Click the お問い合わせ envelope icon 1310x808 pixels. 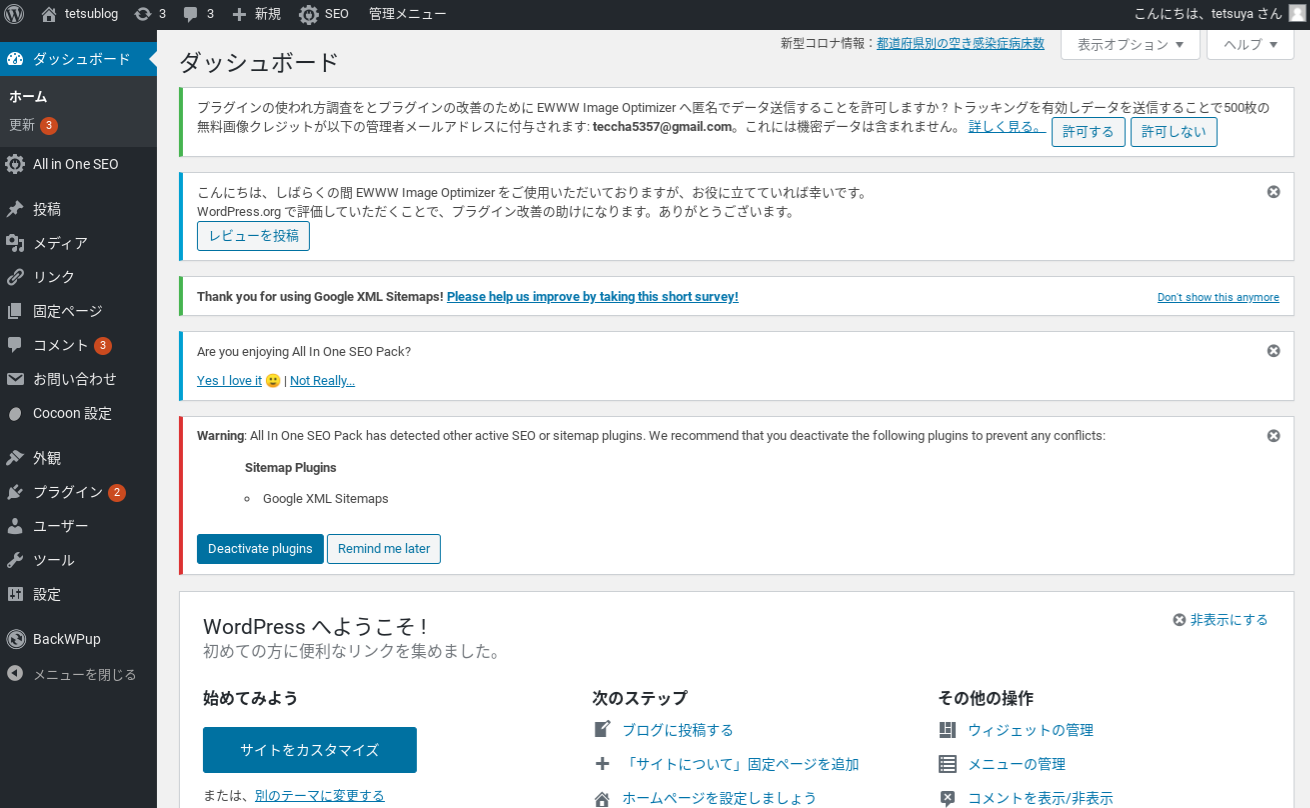click(x=15, y=379)
